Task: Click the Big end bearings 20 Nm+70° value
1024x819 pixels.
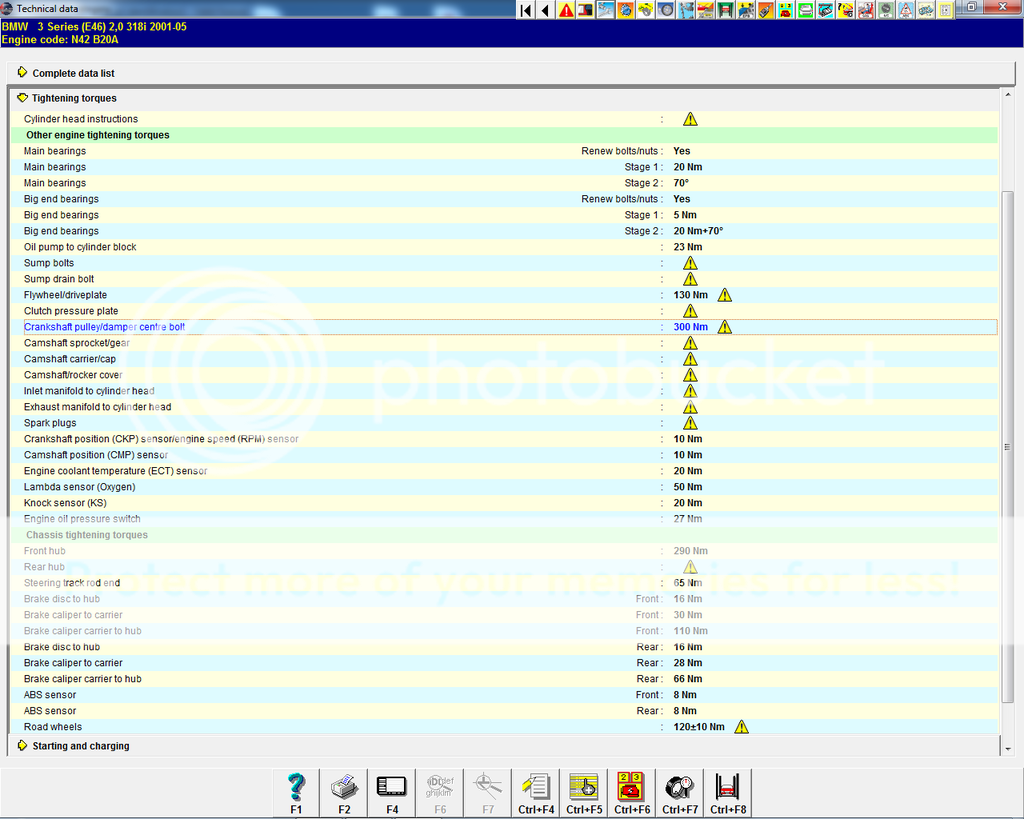Action: tap(698, 231)
